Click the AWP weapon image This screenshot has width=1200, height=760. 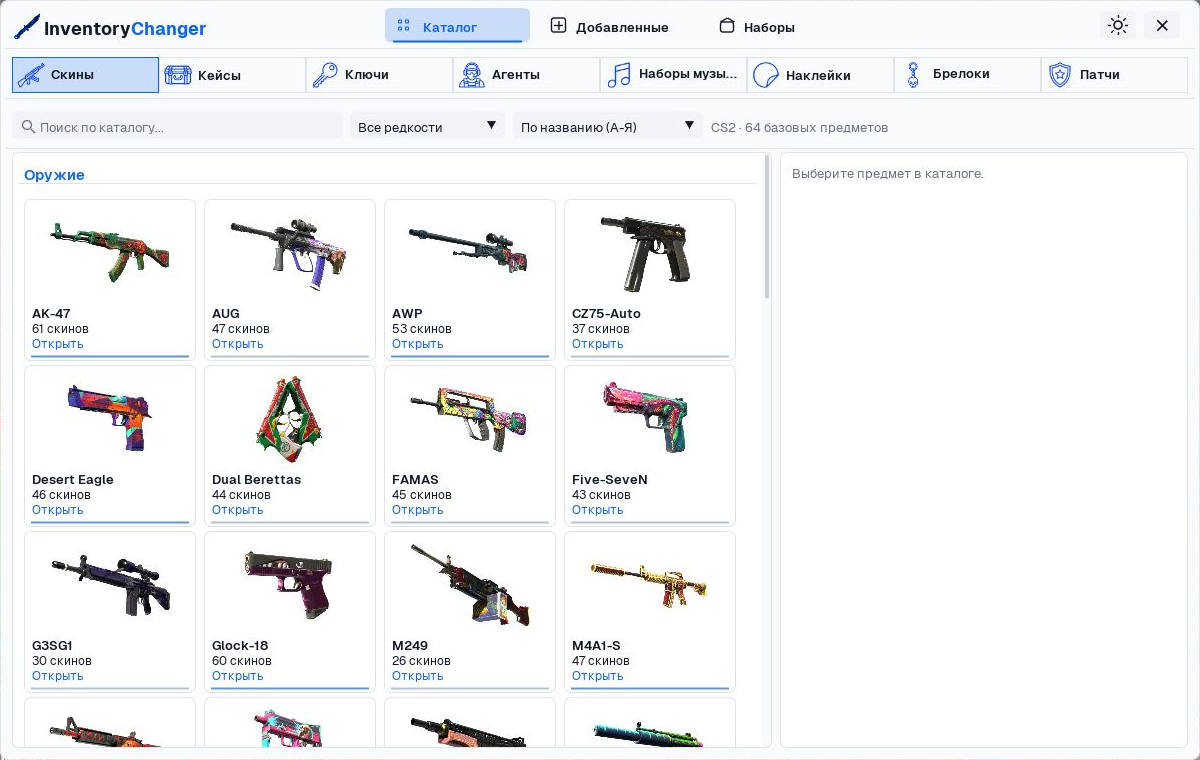point(470,249)
